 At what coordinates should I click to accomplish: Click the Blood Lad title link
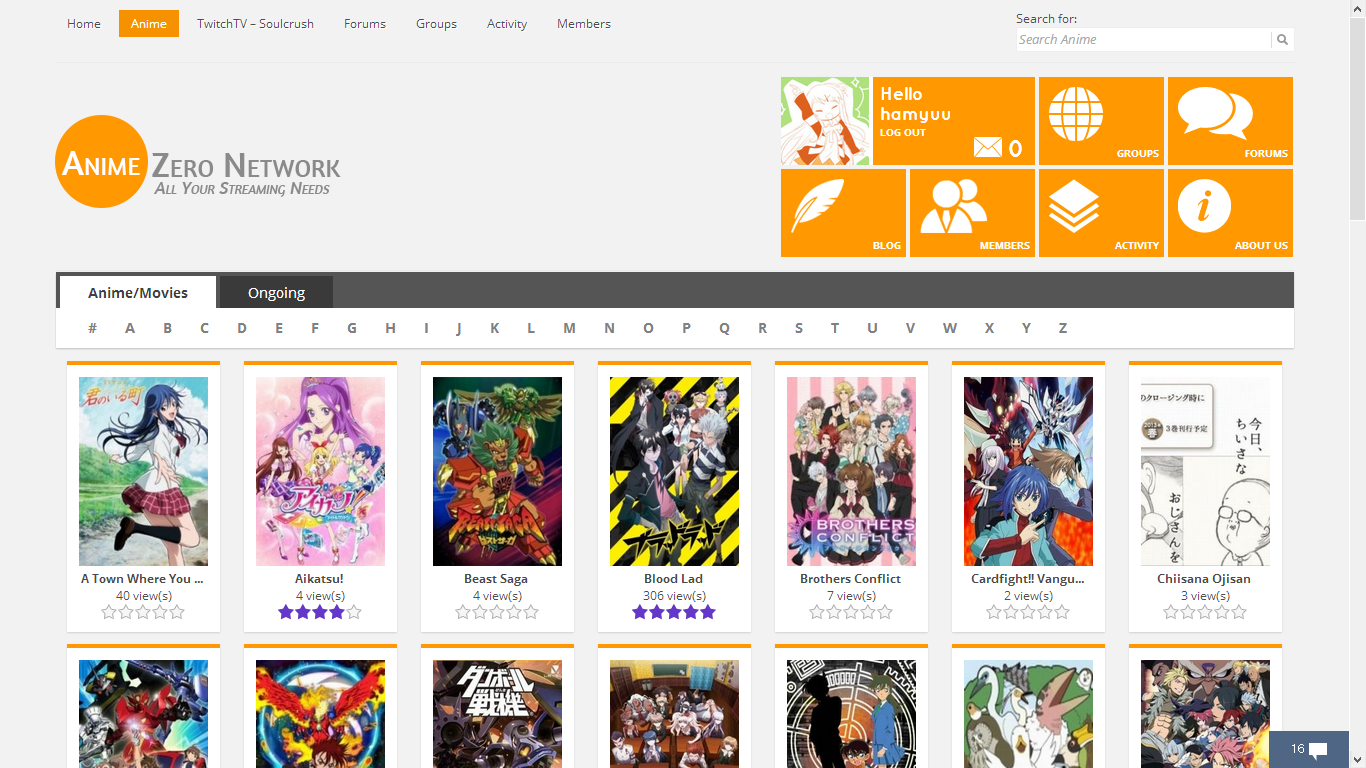[674, 579]
